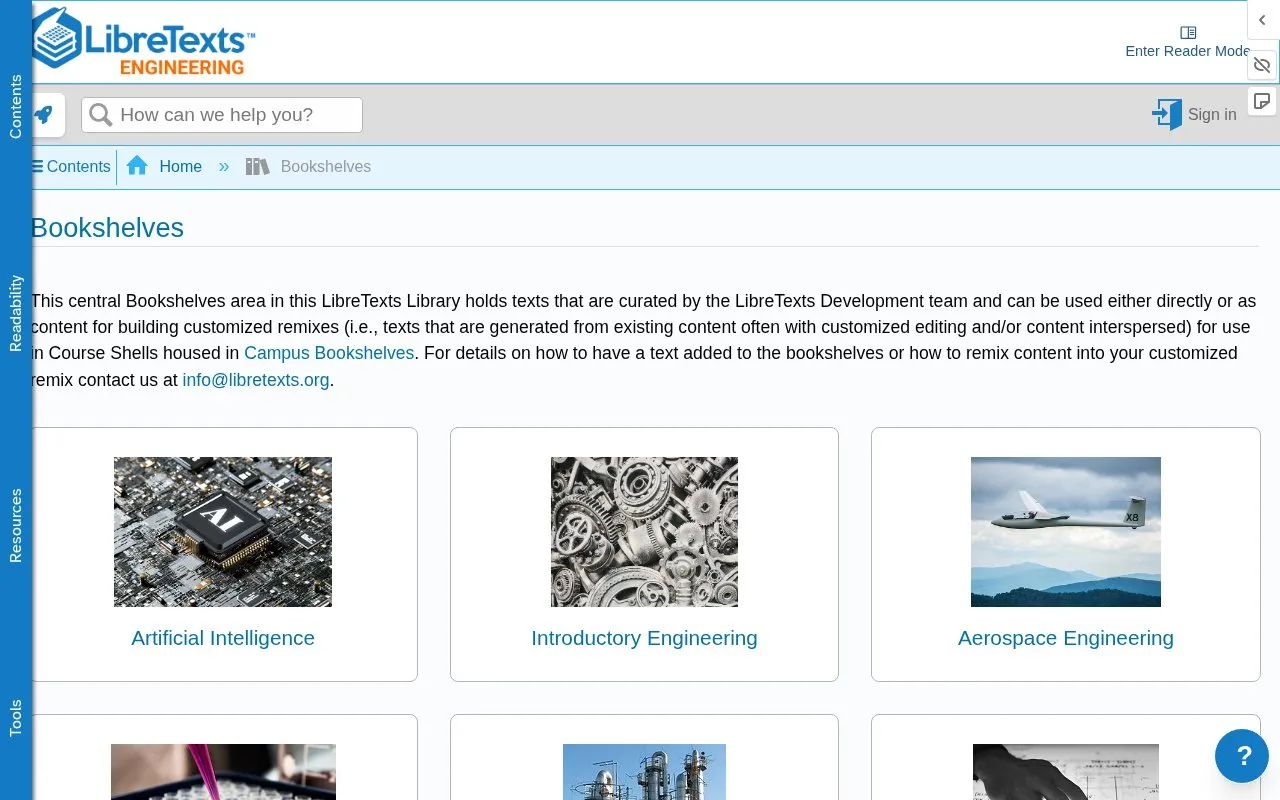Viewport: 1280px width, 800px height.
Task: Click the LibreTexts Engineering logo
Action: click(x=143, y=42)
